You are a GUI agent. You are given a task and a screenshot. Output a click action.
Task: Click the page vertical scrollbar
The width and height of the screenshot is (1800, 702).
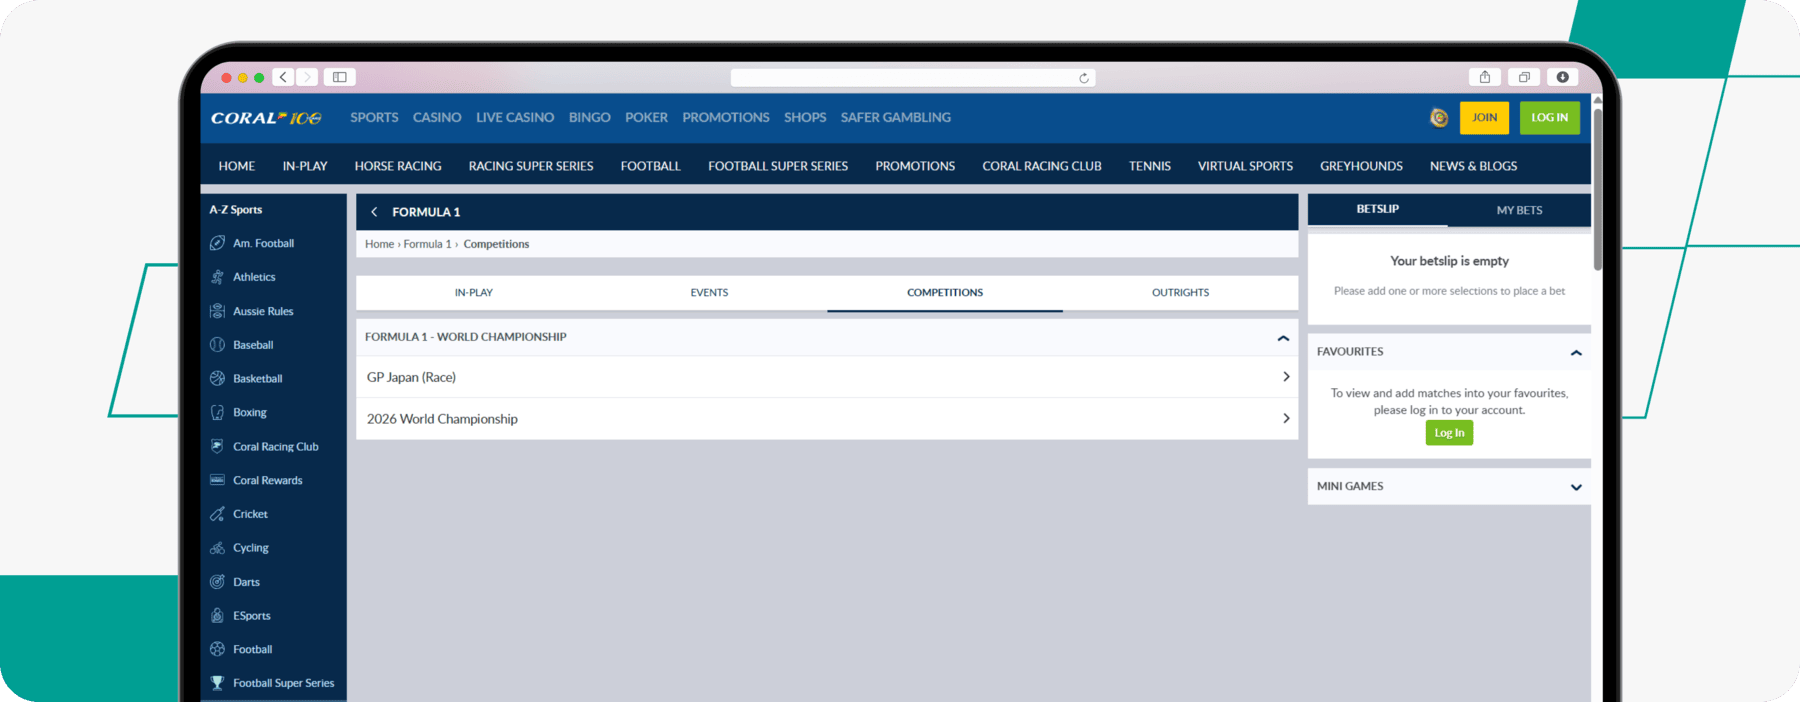(x=1597, y=190)
